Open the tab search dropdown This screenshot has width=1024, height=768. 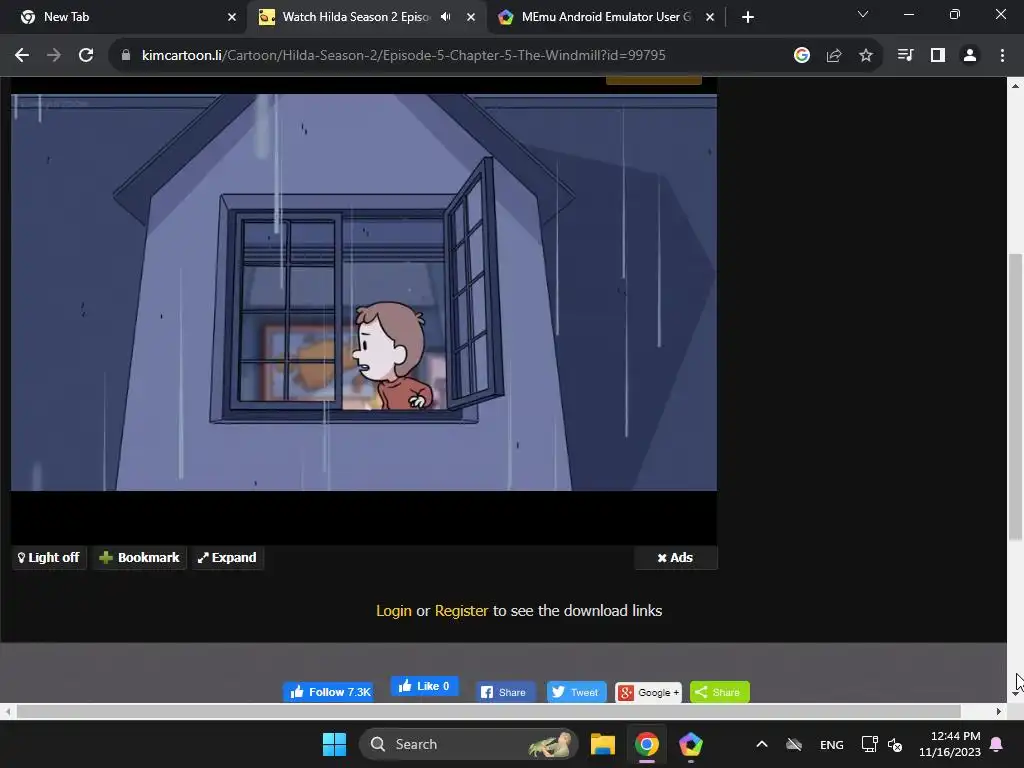pos(863,14)
